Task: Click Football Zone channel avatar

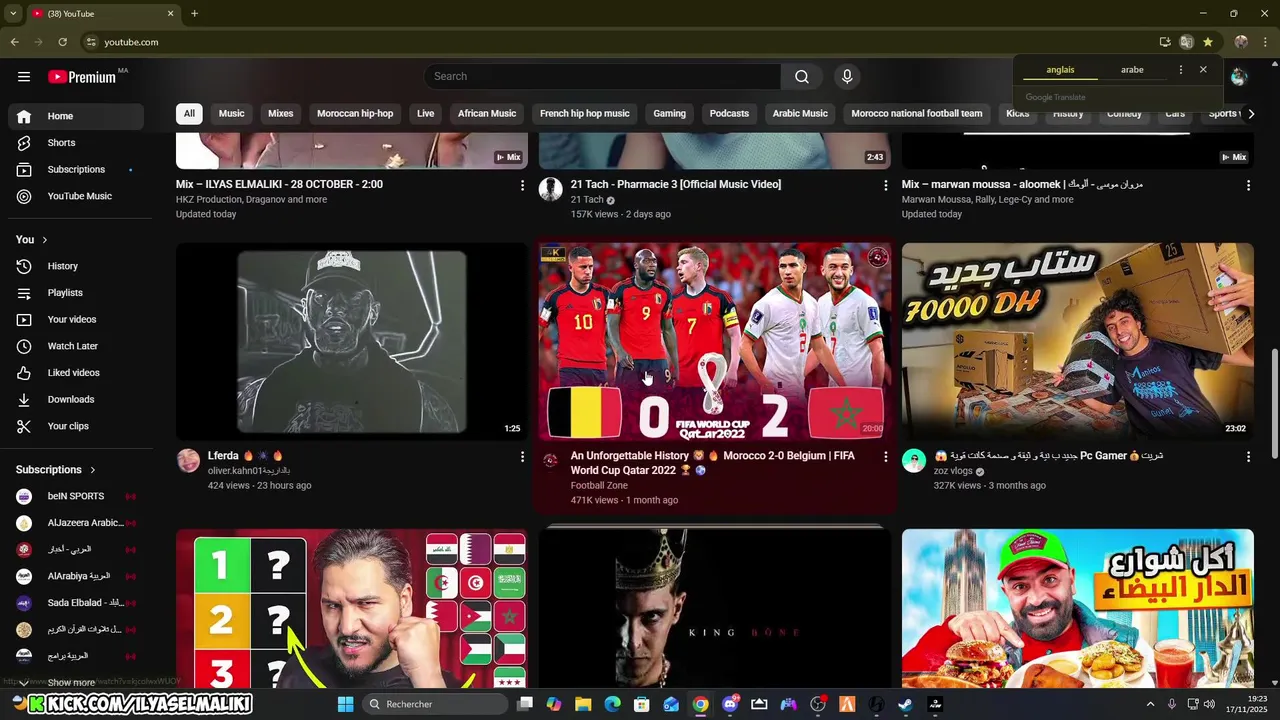Action: tap(551, 461)
